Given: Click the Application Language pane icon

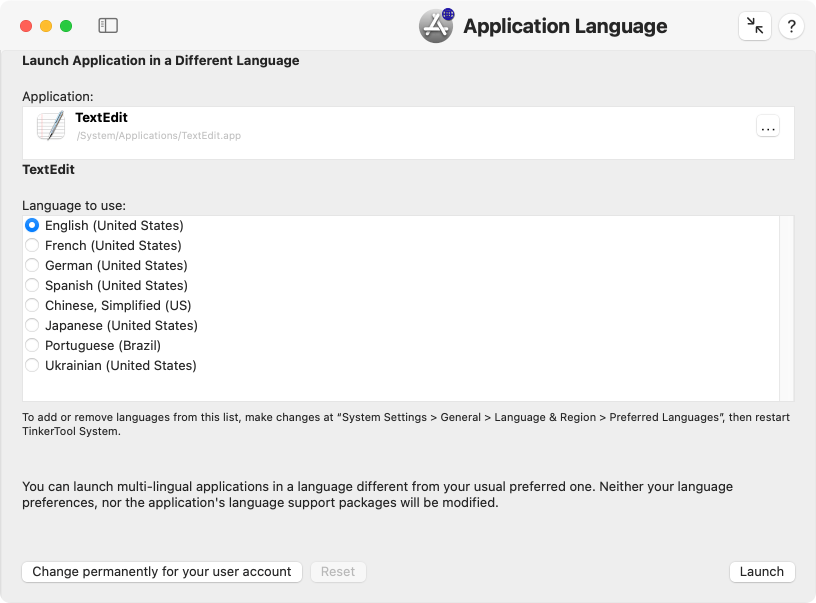Looking at the screenshot, I should pos(436,25).
